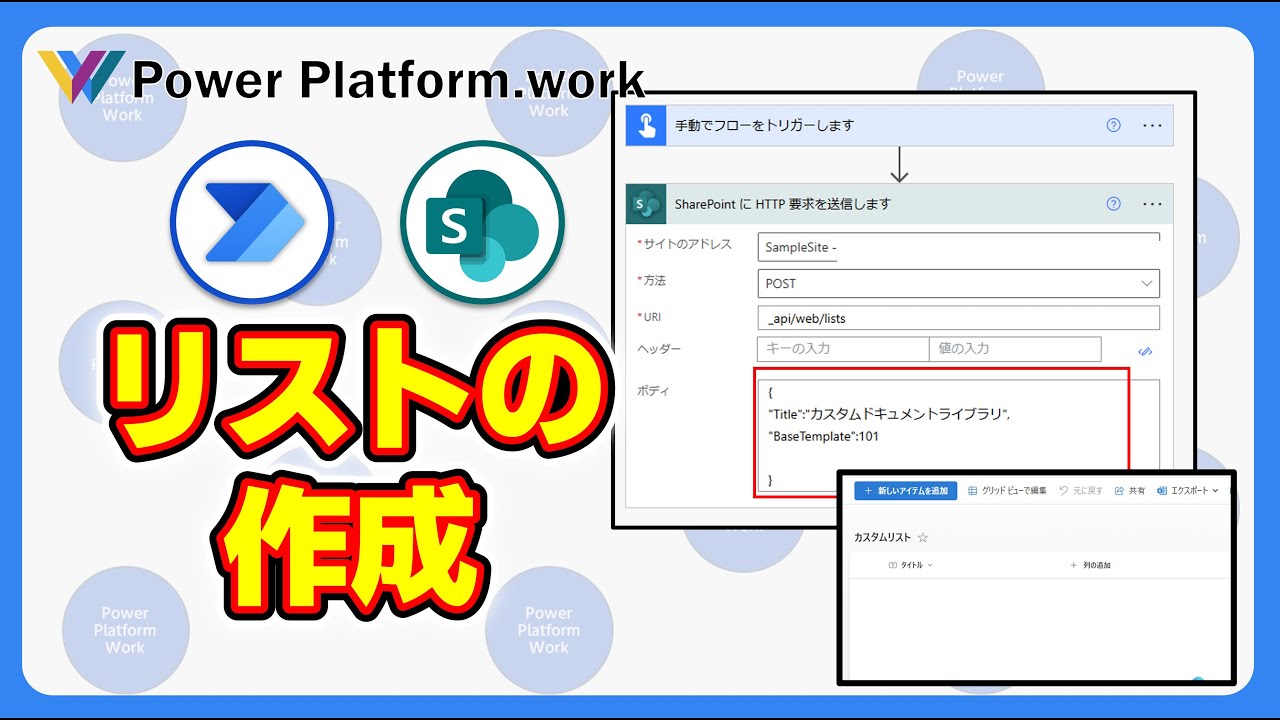1280x720 pixels.
Task: Click 元に戻す in the list toolbar
Action: pyautogui.click(x=1080, y=491)
